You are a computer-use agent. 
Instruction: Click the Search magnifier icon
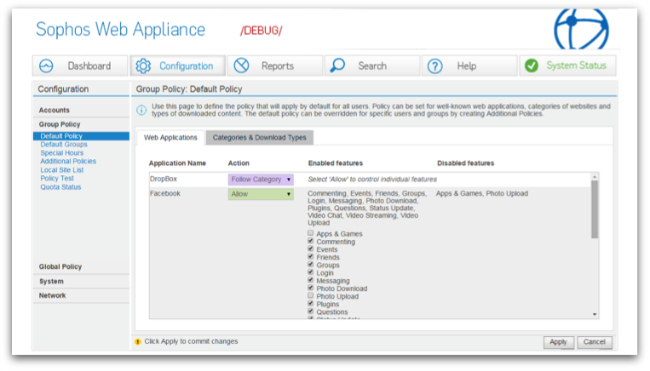337,65
